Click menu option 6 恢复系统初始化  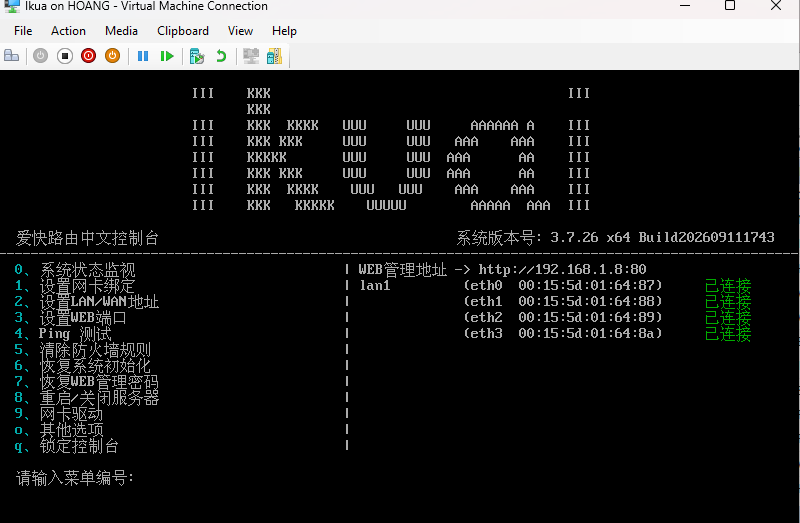83,365
